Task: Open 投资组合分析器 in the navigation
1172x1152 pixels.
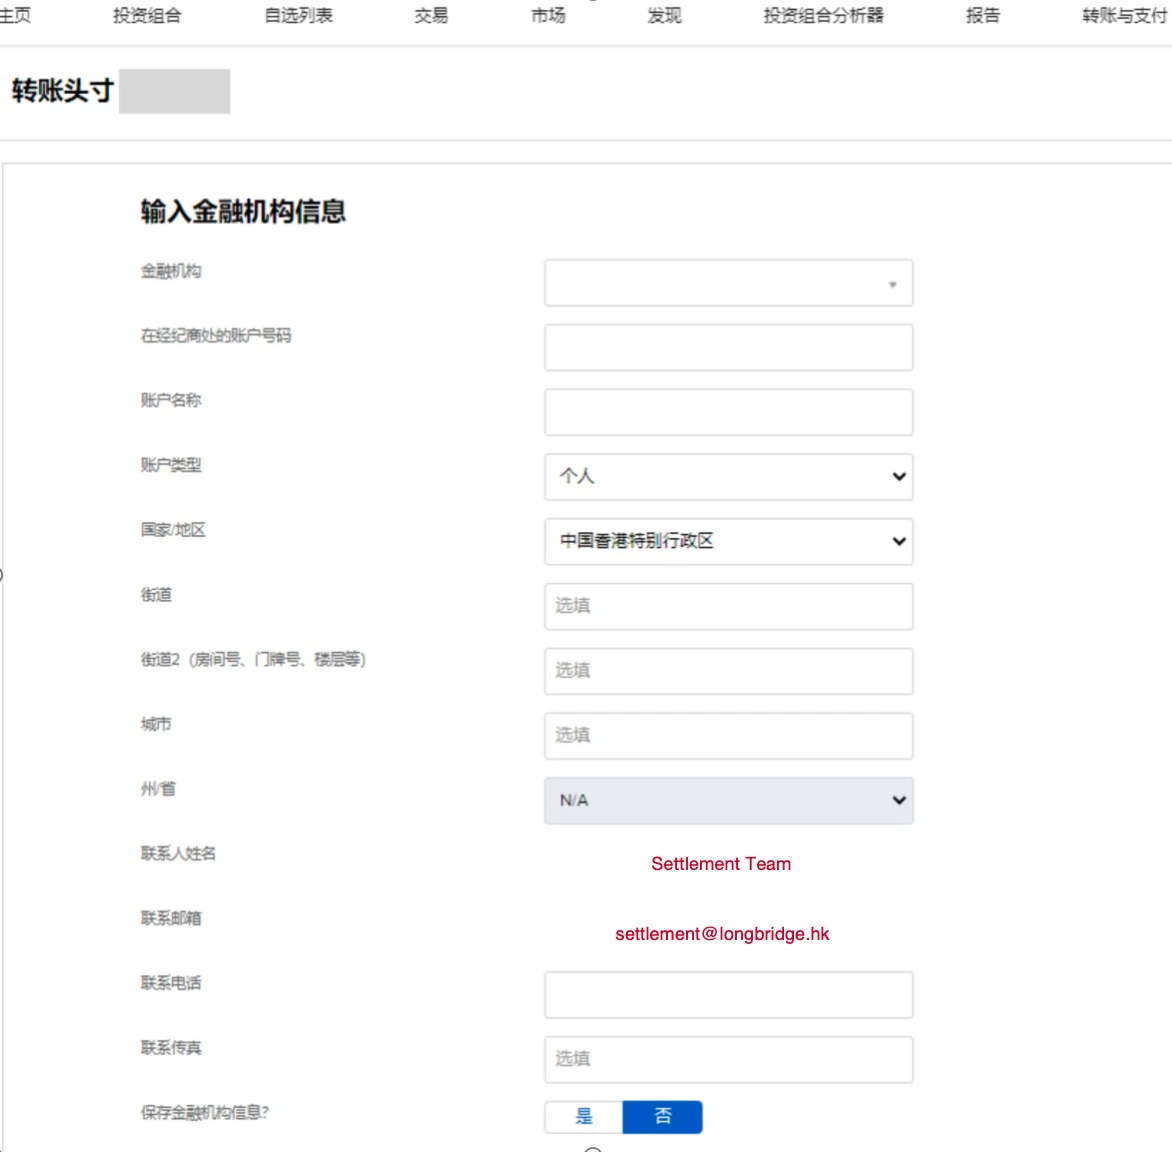Action: 823,15
